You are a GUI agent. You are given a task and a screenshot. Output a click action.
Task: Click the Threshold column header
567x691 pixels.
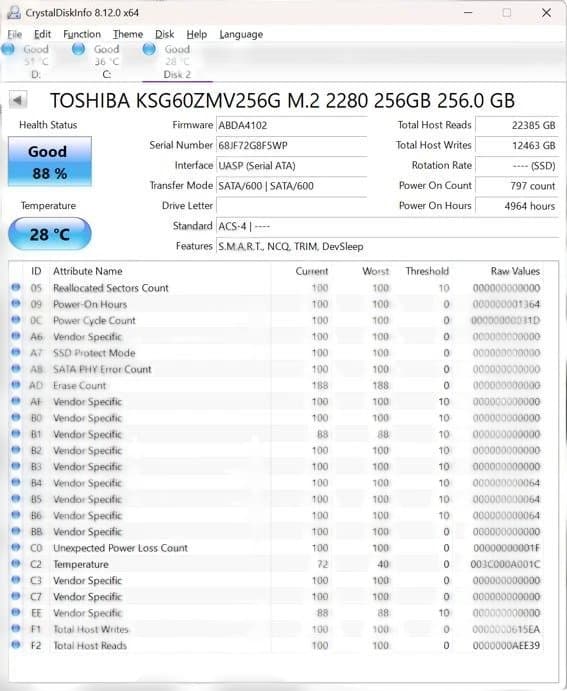427,271
